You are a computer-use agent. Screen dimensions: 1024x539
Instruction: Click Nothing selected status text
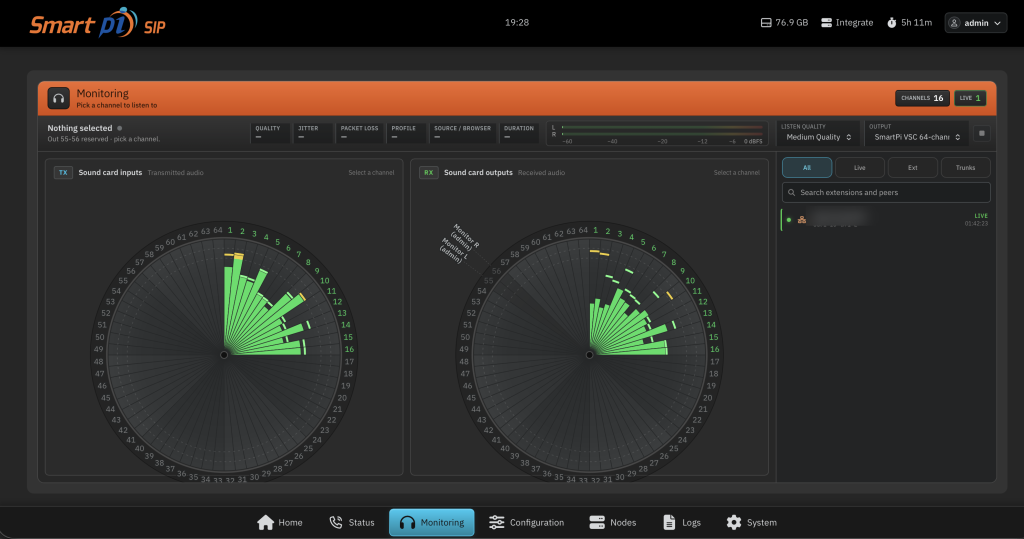(x=80, y=128)
